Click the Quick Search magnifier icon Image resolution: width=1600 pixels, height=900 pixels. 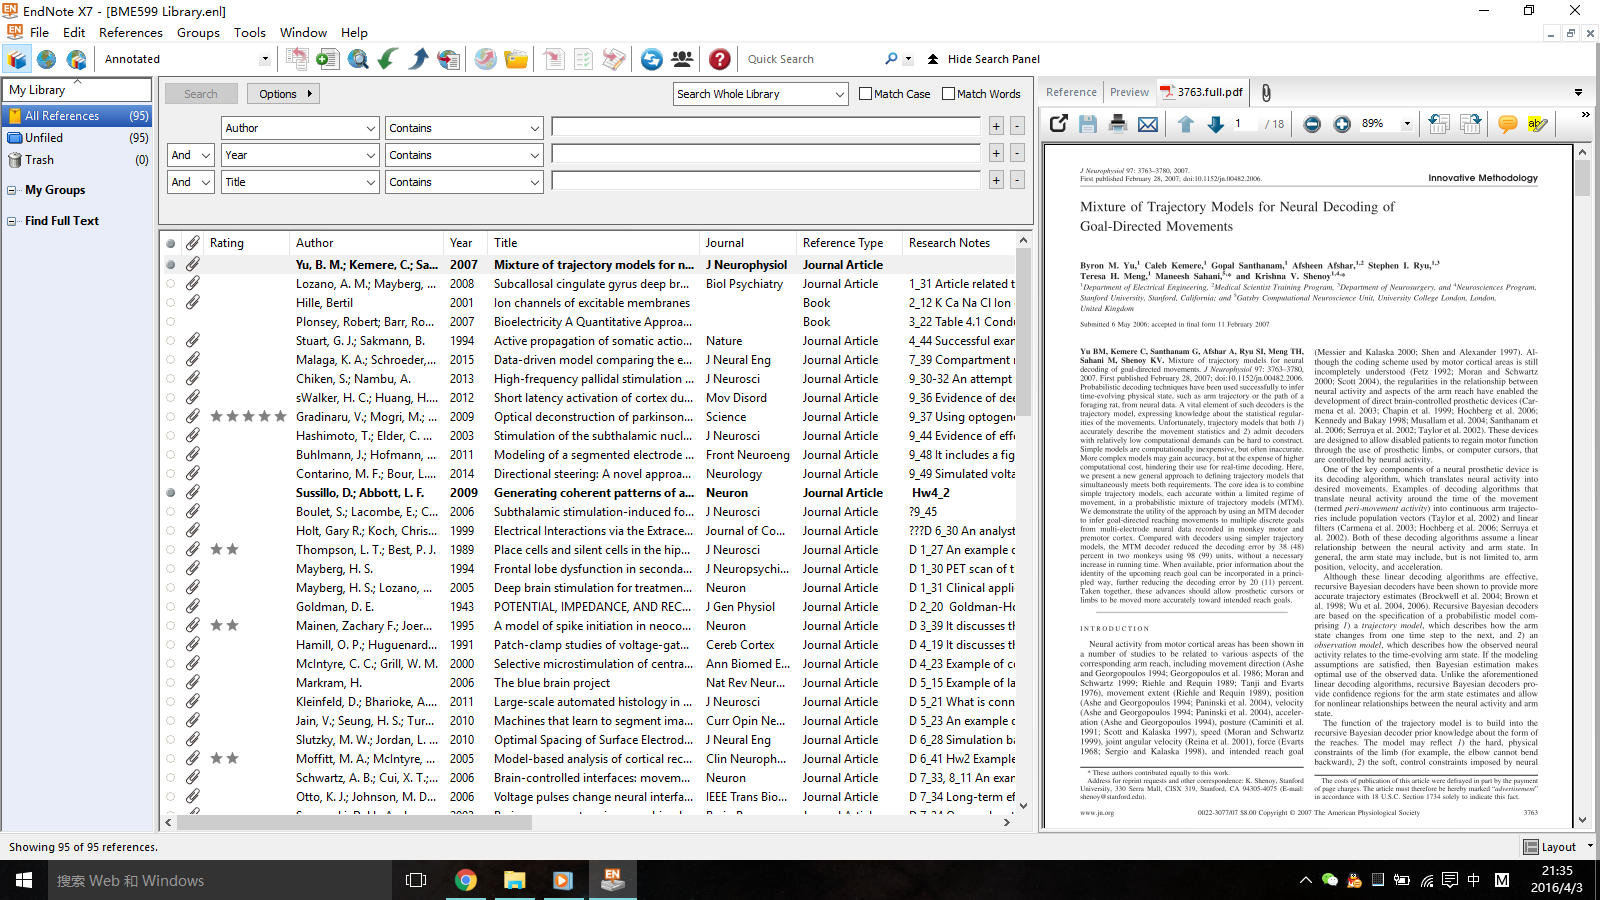891,59
